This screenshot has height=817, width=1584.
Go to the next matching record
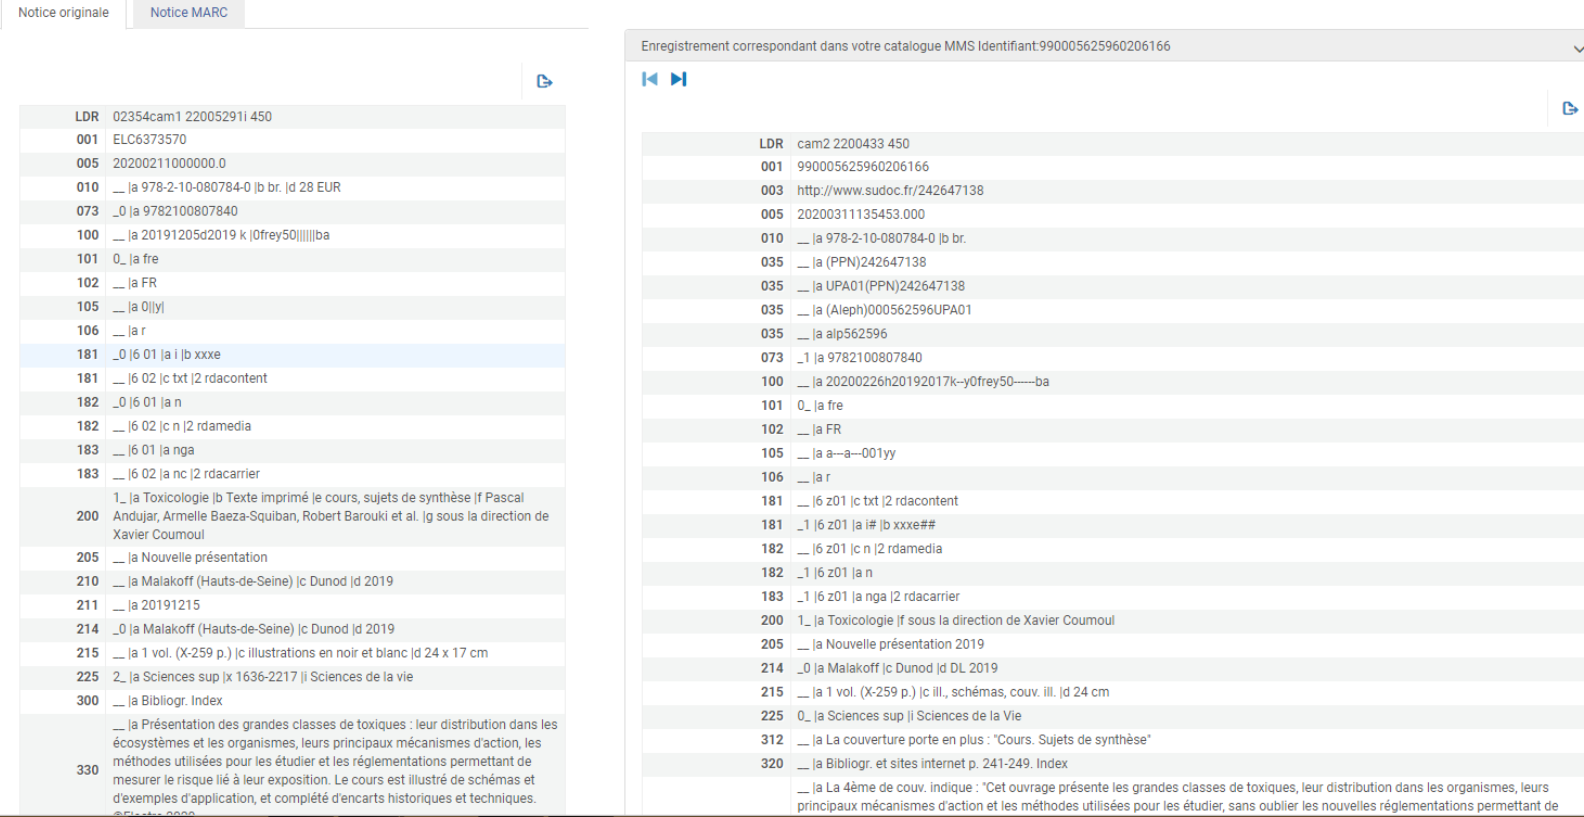tap(679, 79)
